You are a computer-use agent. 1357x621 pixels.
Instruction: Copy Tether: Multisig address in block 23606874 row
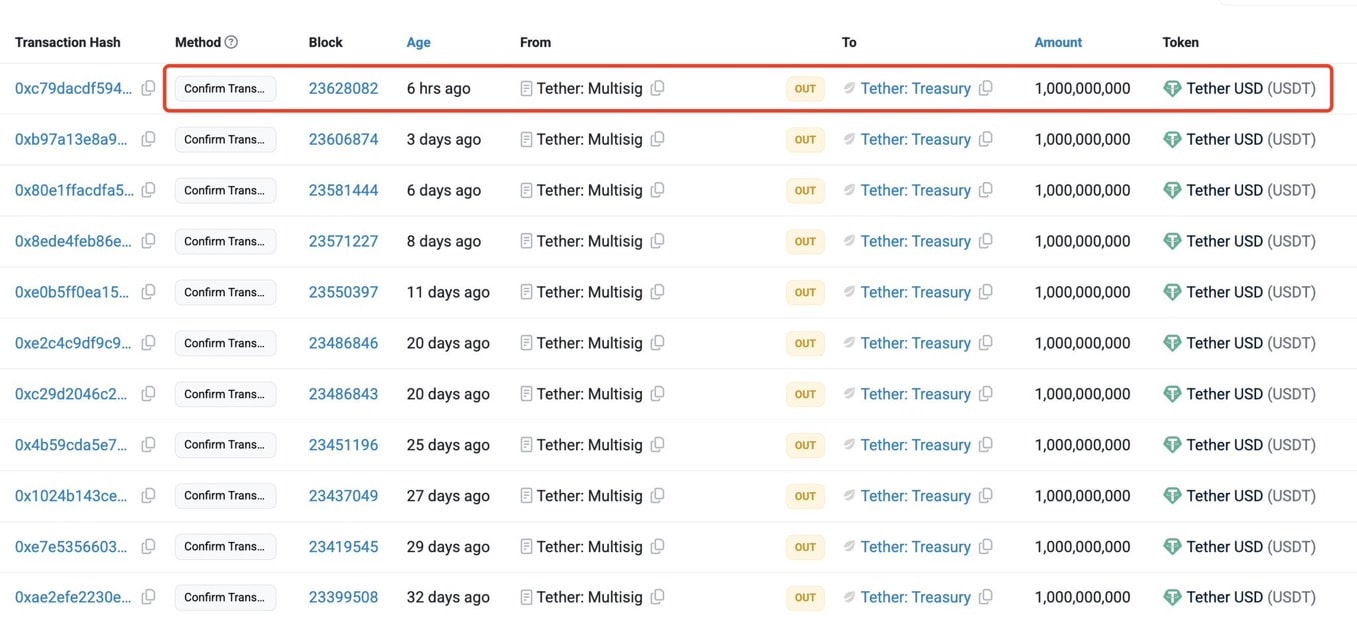coord(657,139)
